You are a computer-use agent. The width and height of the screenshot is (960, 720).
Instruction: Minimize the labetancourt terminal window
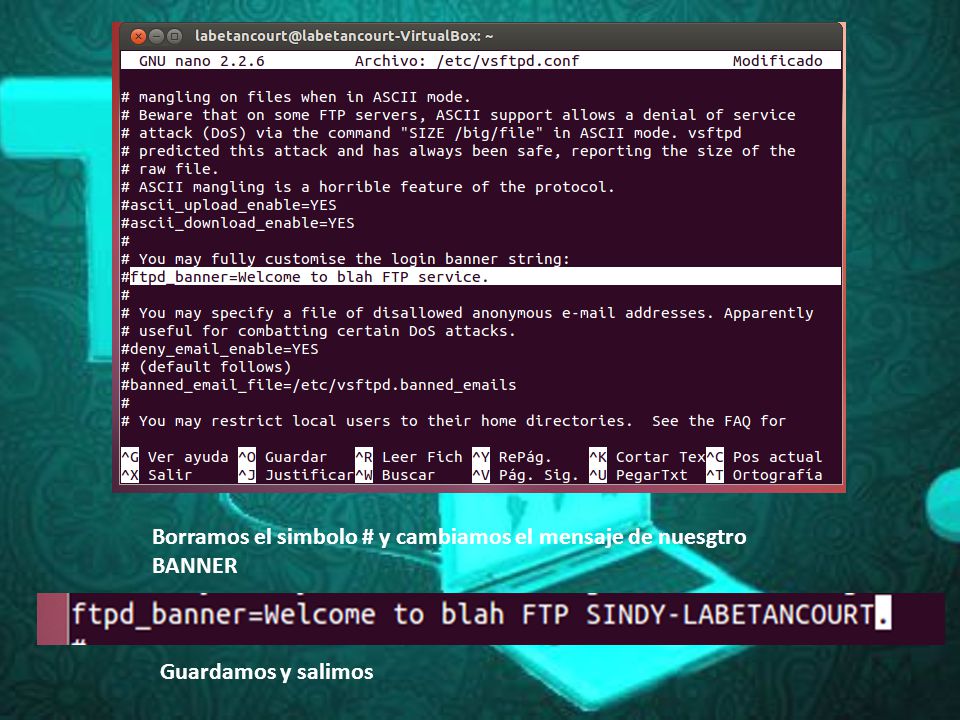[157, 36]
